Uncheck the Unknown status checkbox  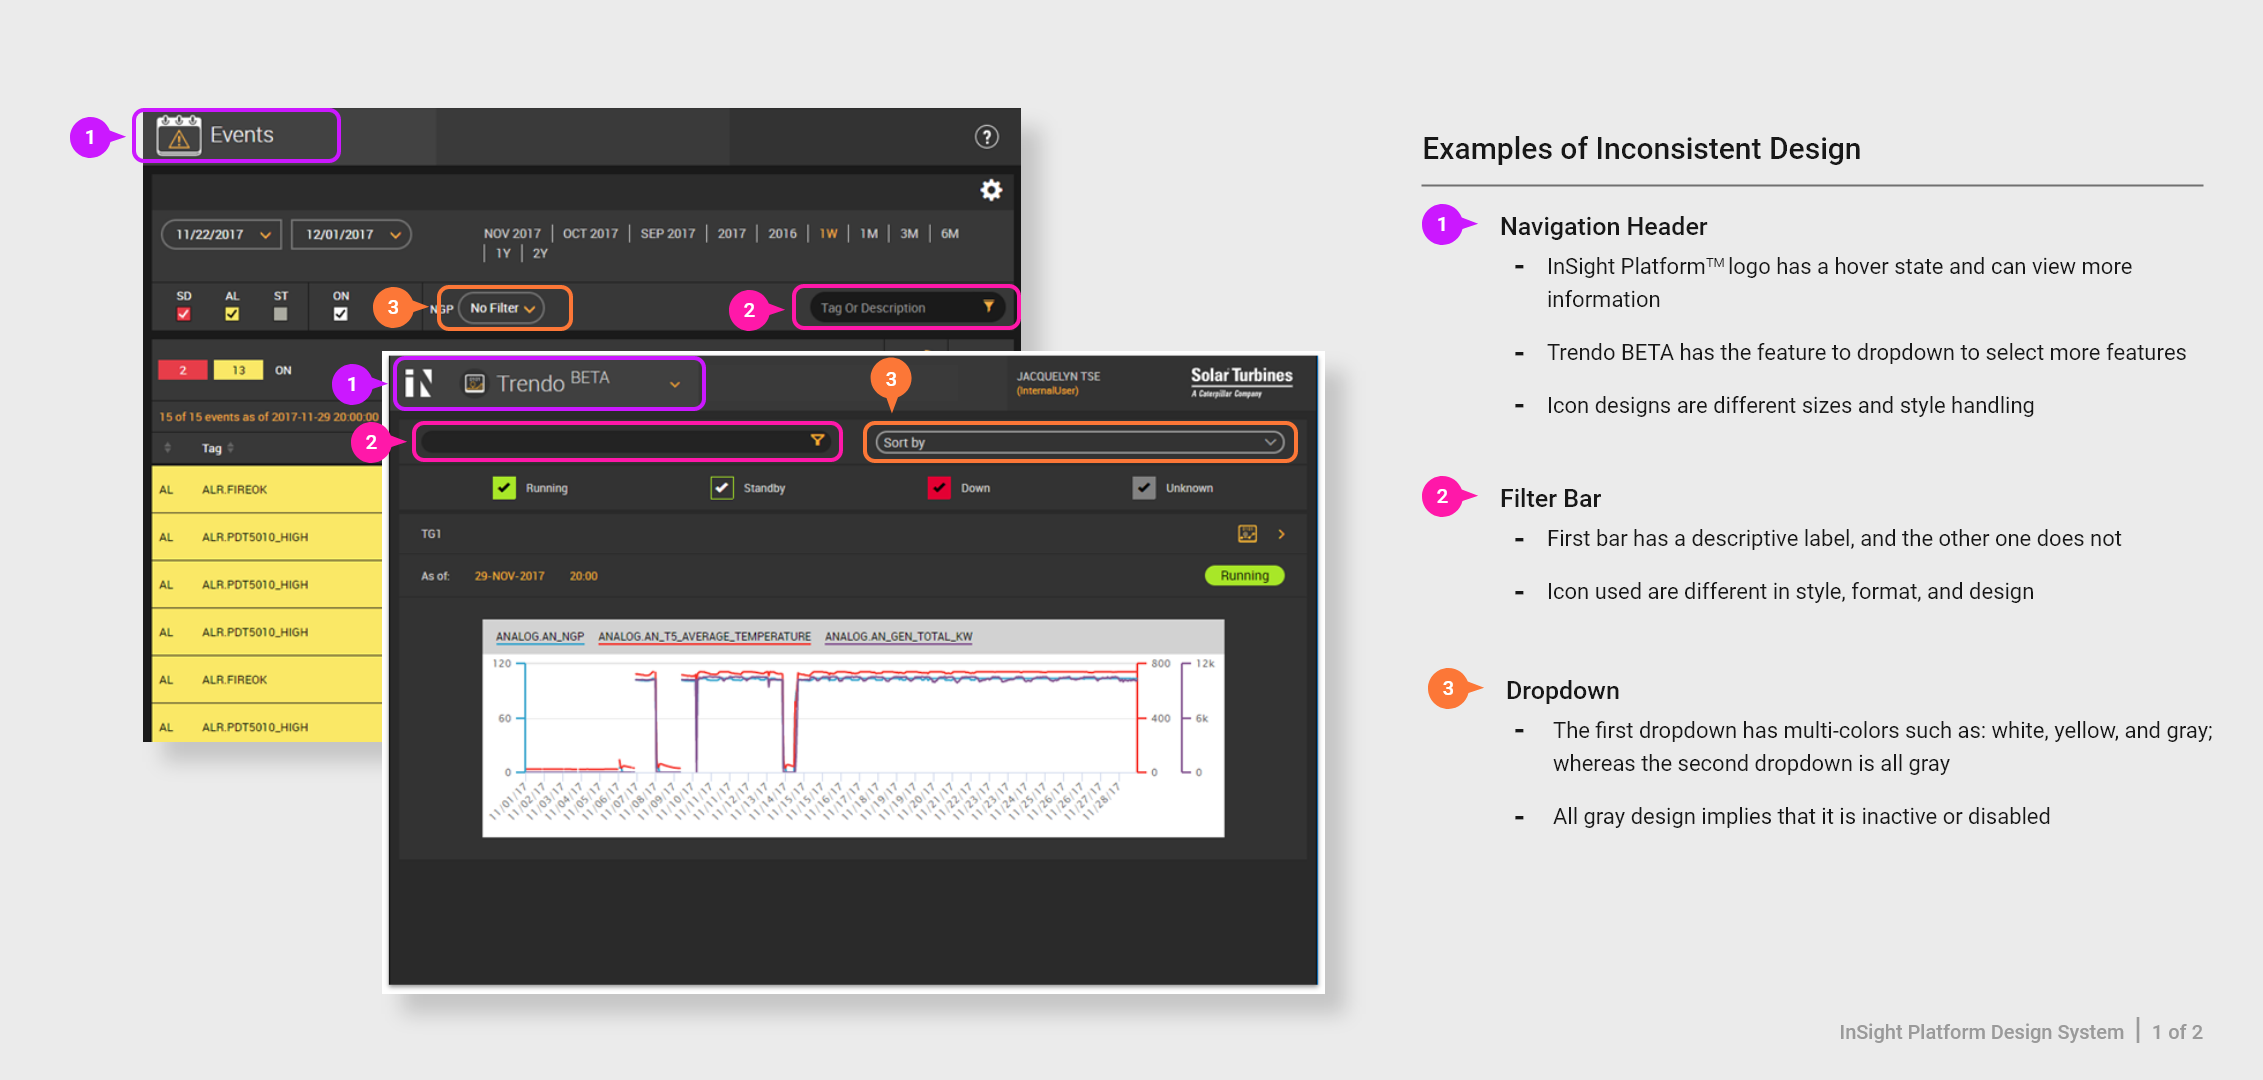[x=1144, y=488]
